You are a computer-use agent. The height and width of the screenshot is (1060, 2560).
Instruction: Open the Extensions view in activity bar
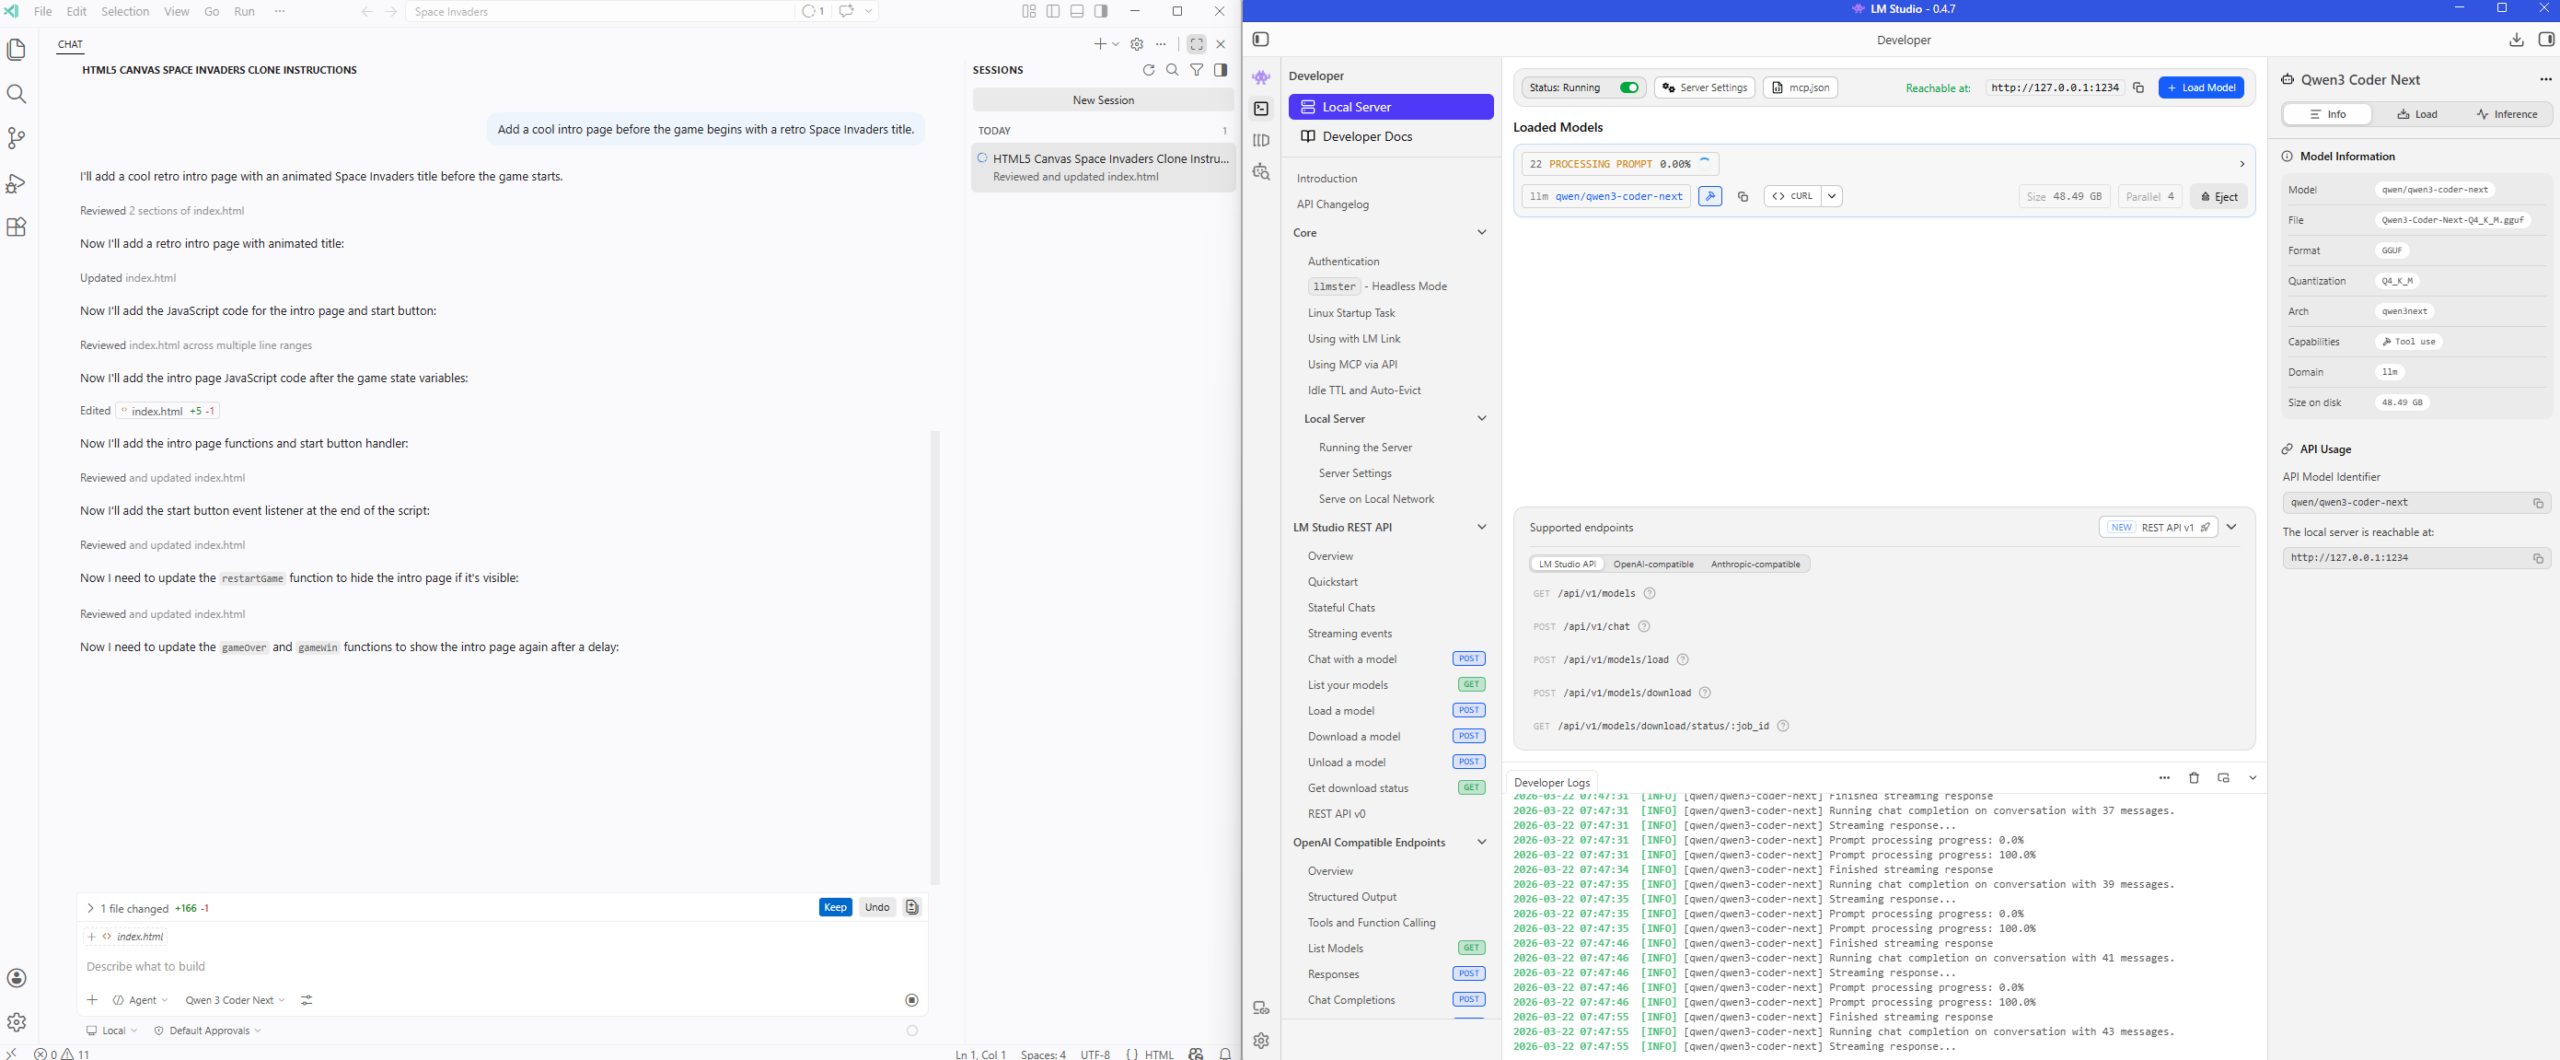click(16, 227)
